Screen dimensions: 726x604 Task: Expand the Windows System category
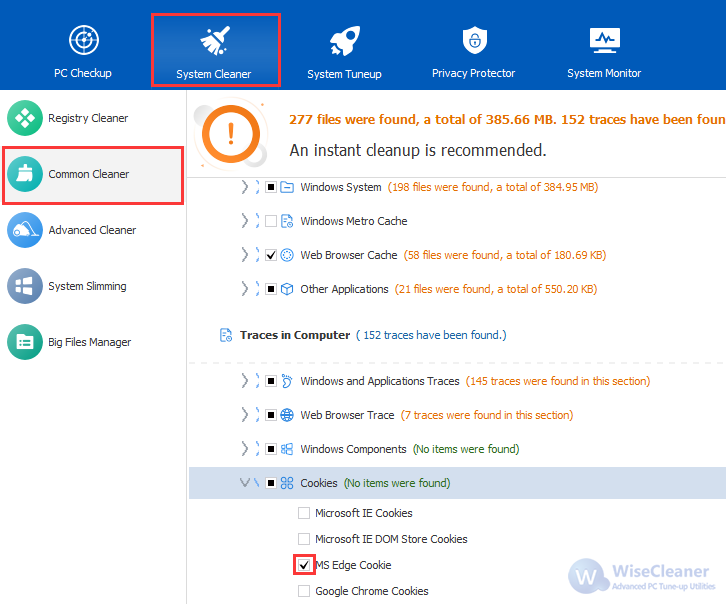244,187
